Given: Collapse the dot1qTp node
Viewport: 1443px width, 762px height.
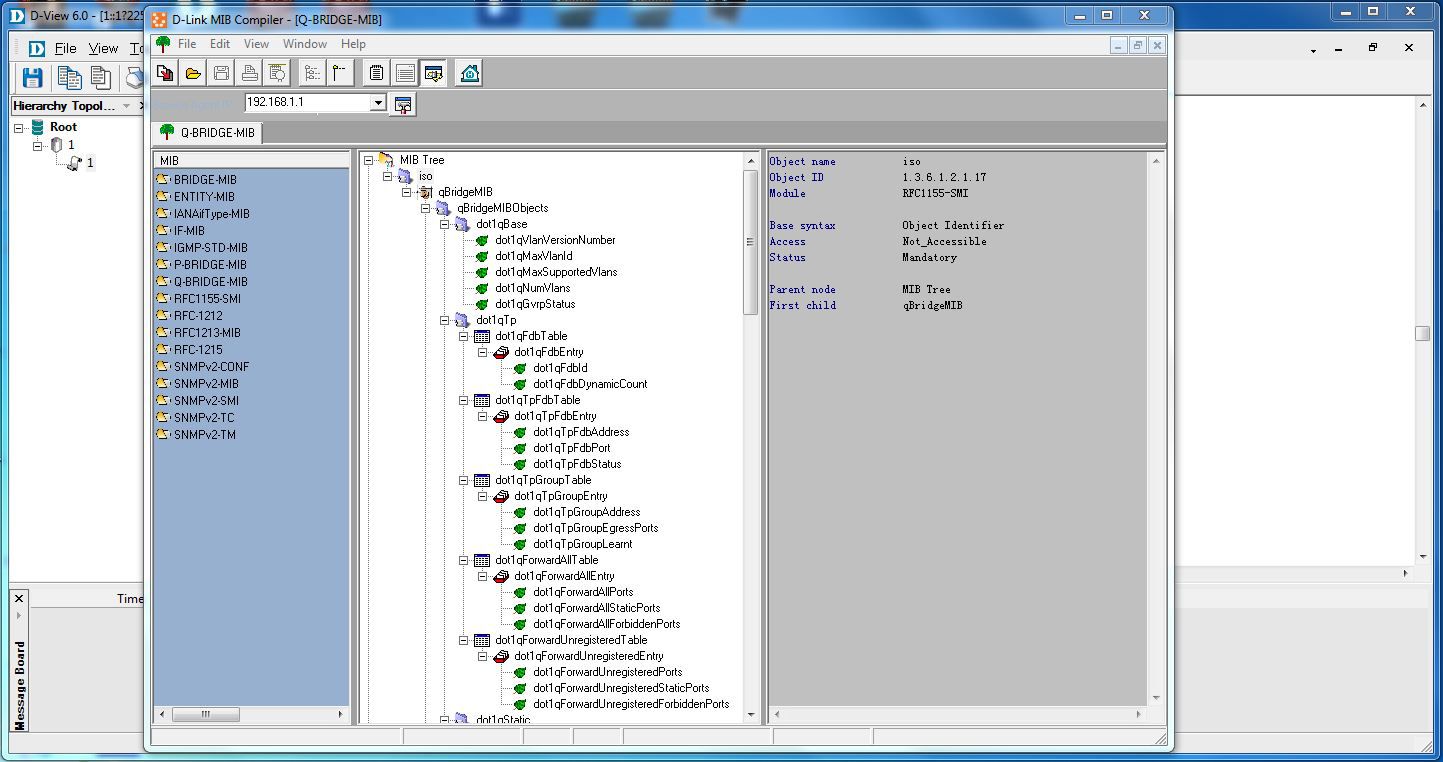Looking at the screenshot, I should [x=444, y=320].
